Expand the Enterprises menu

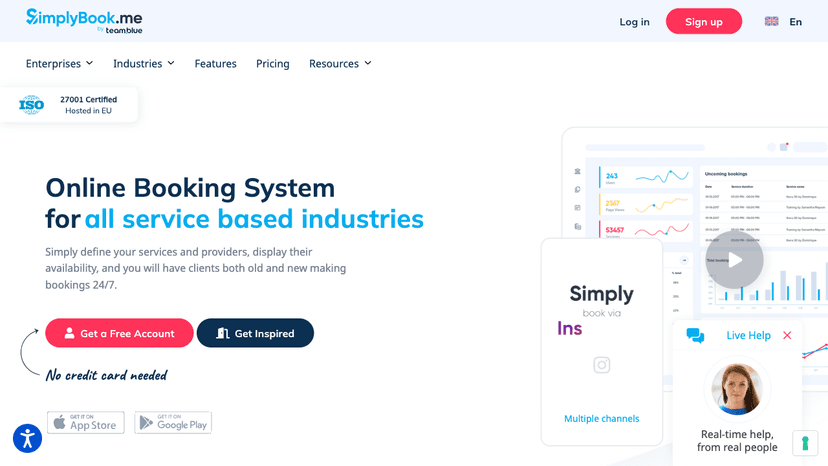[59, 63]
